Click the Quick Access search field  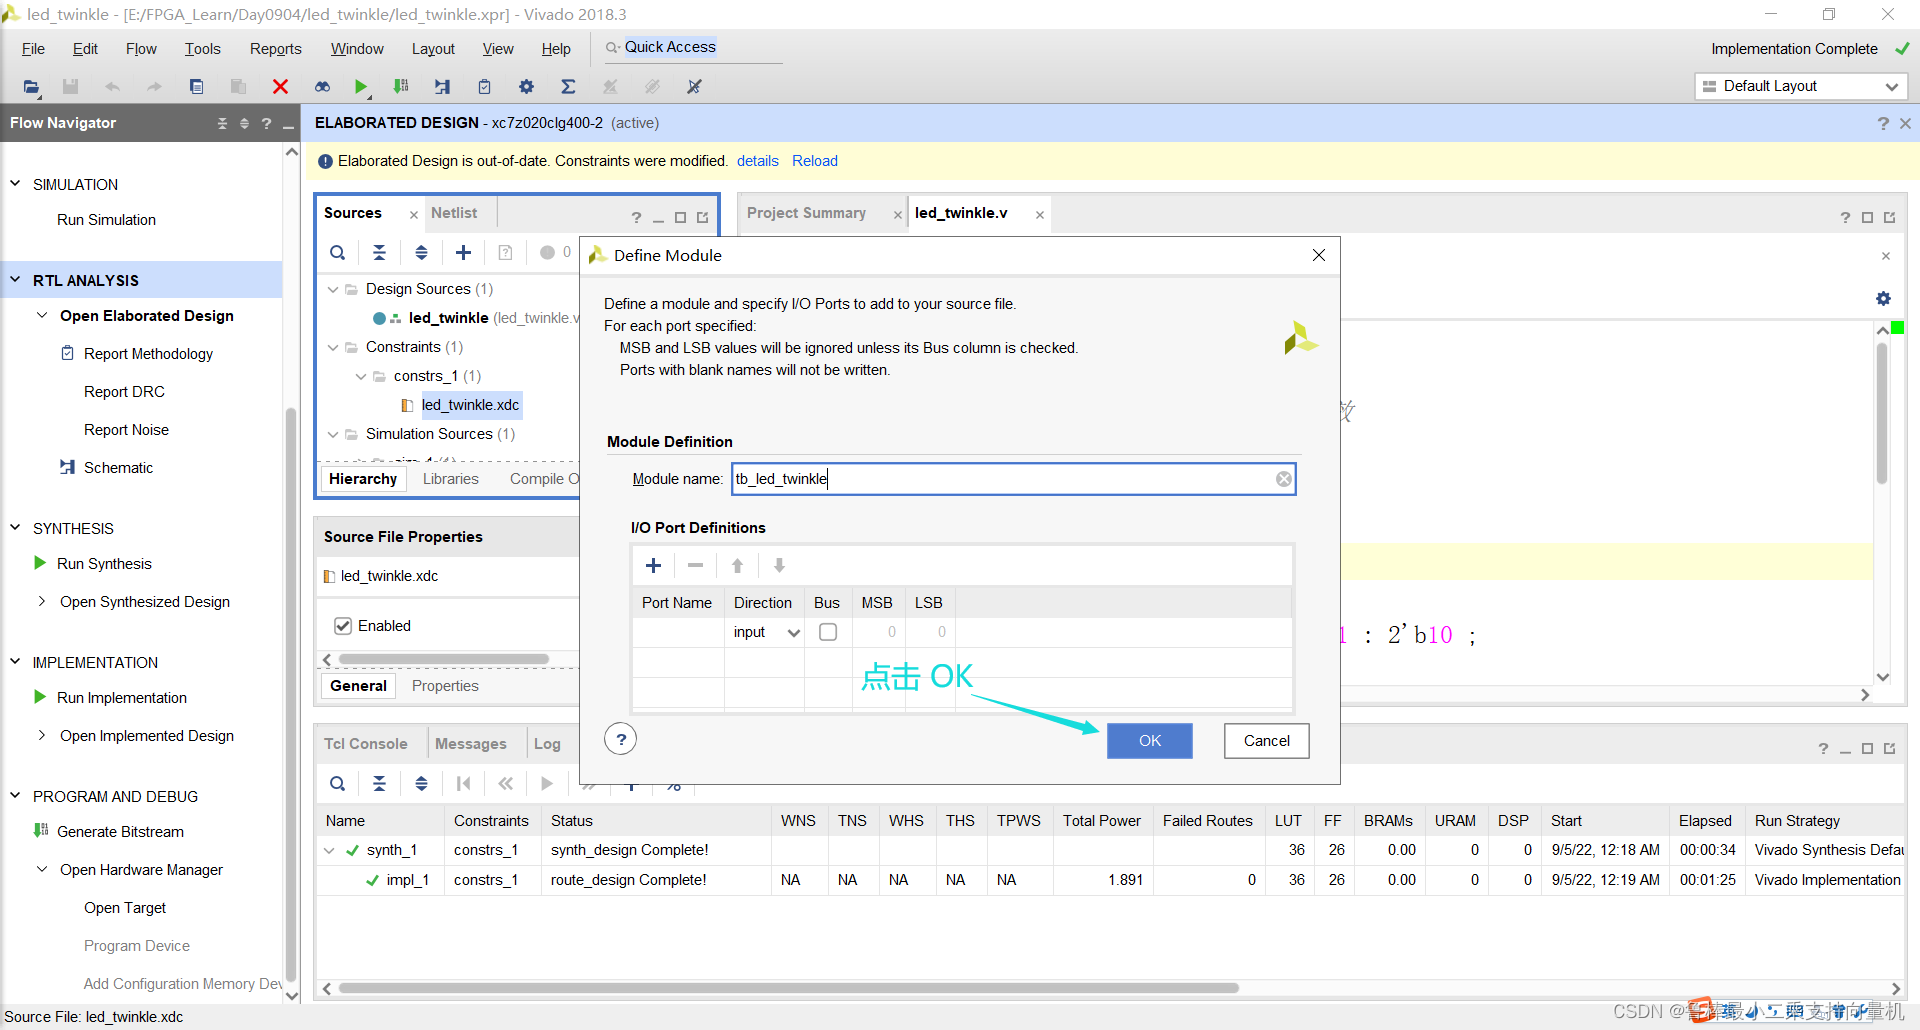pyautogui.click(x=692, y=47)
